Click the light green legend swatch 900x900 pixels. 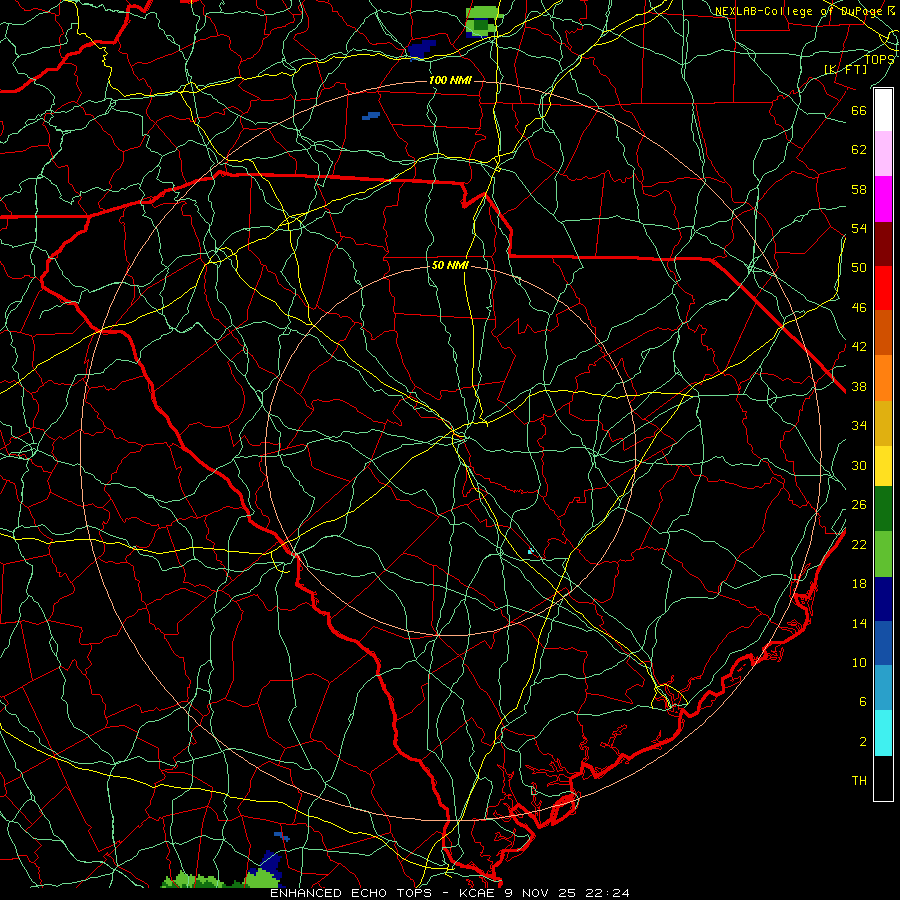[x=883, y=554]
